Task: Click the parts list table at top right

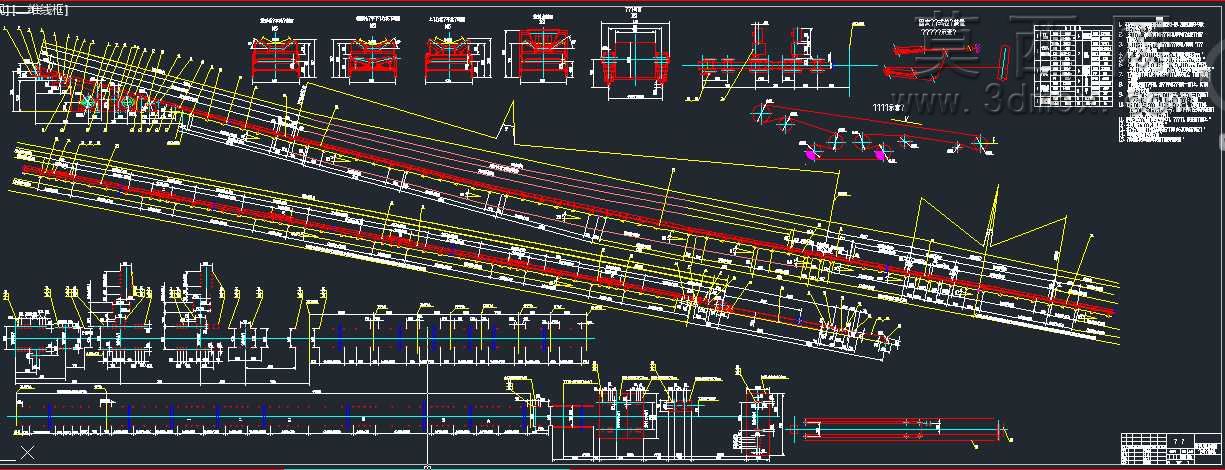Action: tap(1077, 62)
